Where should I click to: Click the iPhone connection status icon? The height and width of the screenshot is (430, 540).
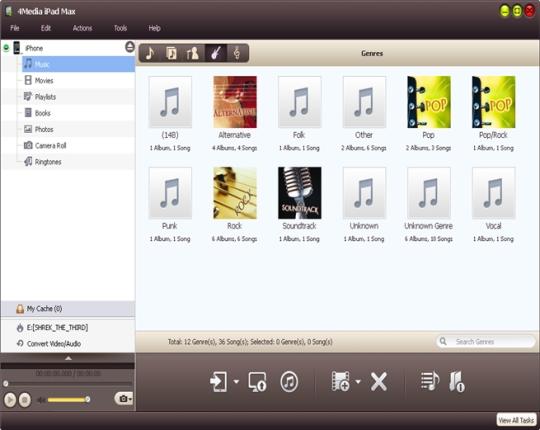6,48
